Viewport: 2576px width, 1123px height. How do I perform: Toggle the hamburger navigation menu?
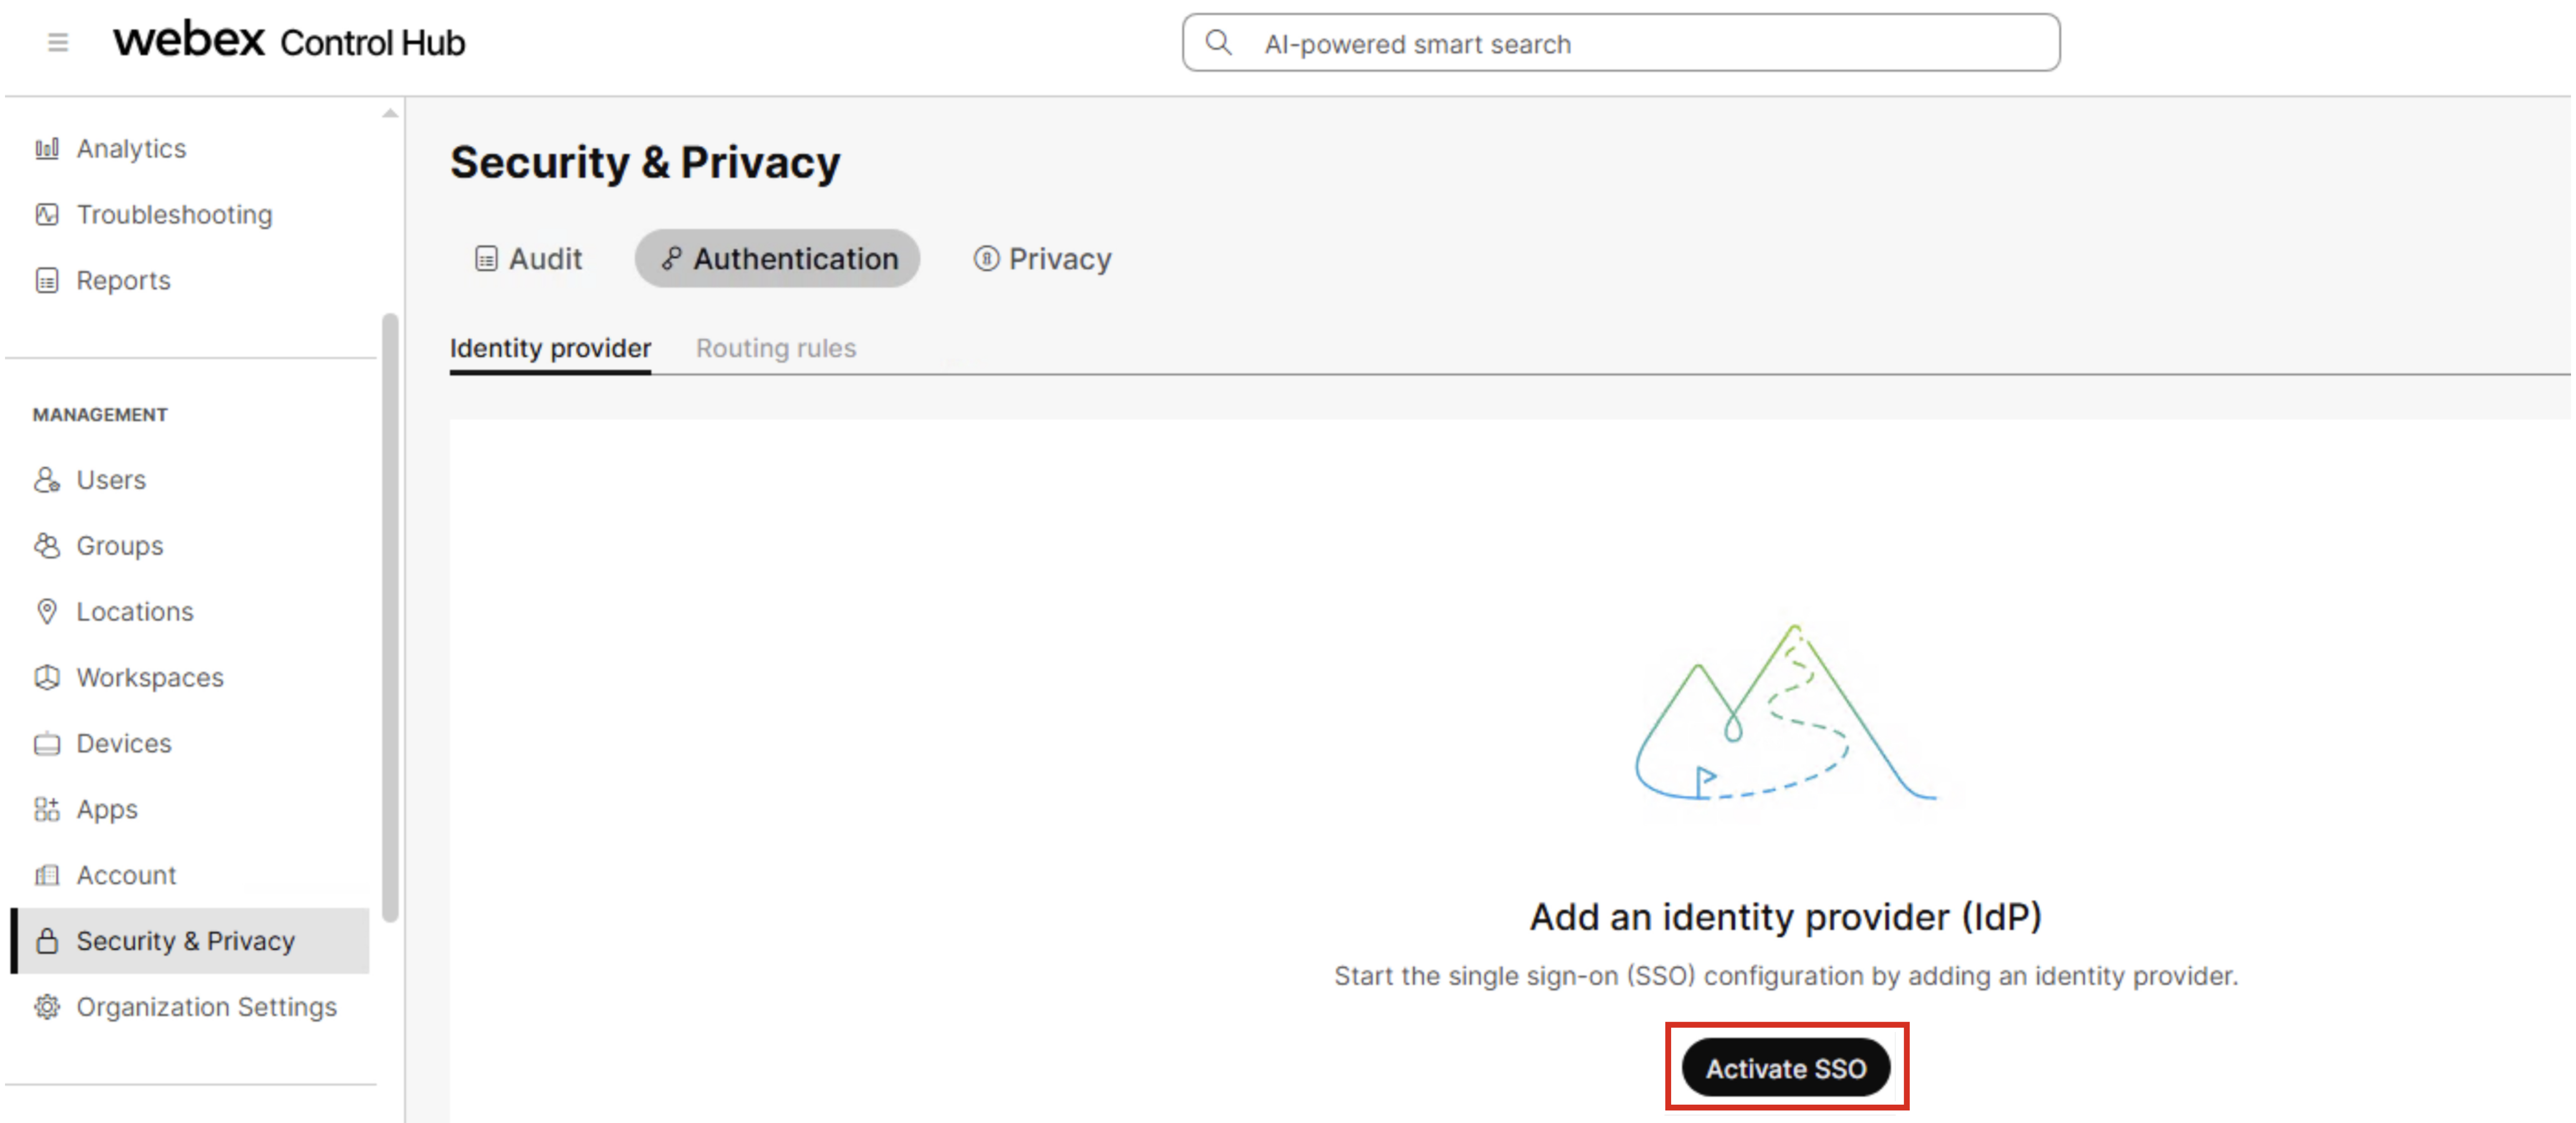tap(58, 43)
